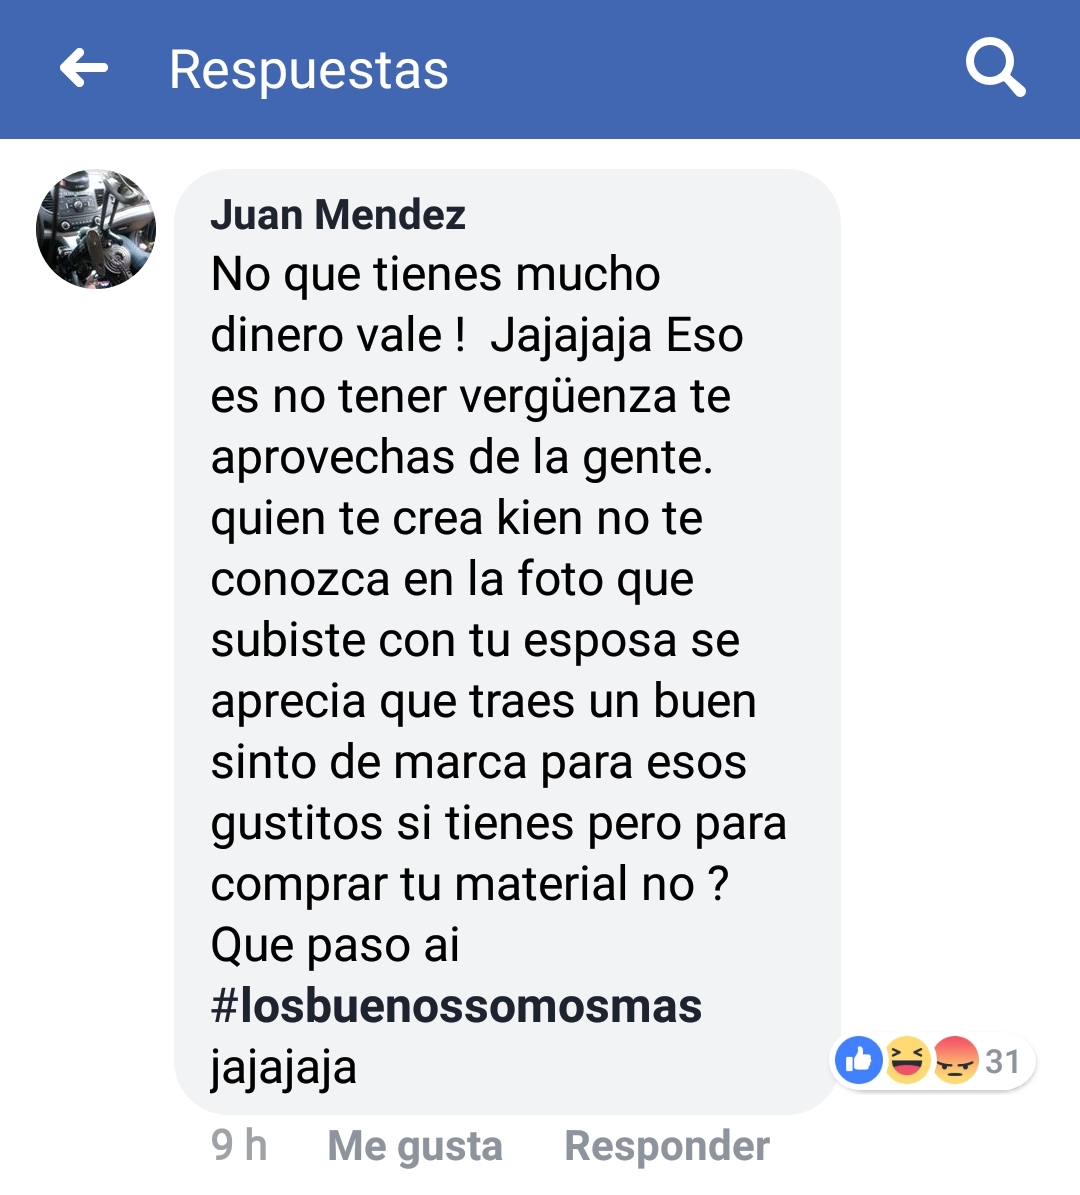Click Responder to reply
1080x1195 pixels.
point(667,1145)
